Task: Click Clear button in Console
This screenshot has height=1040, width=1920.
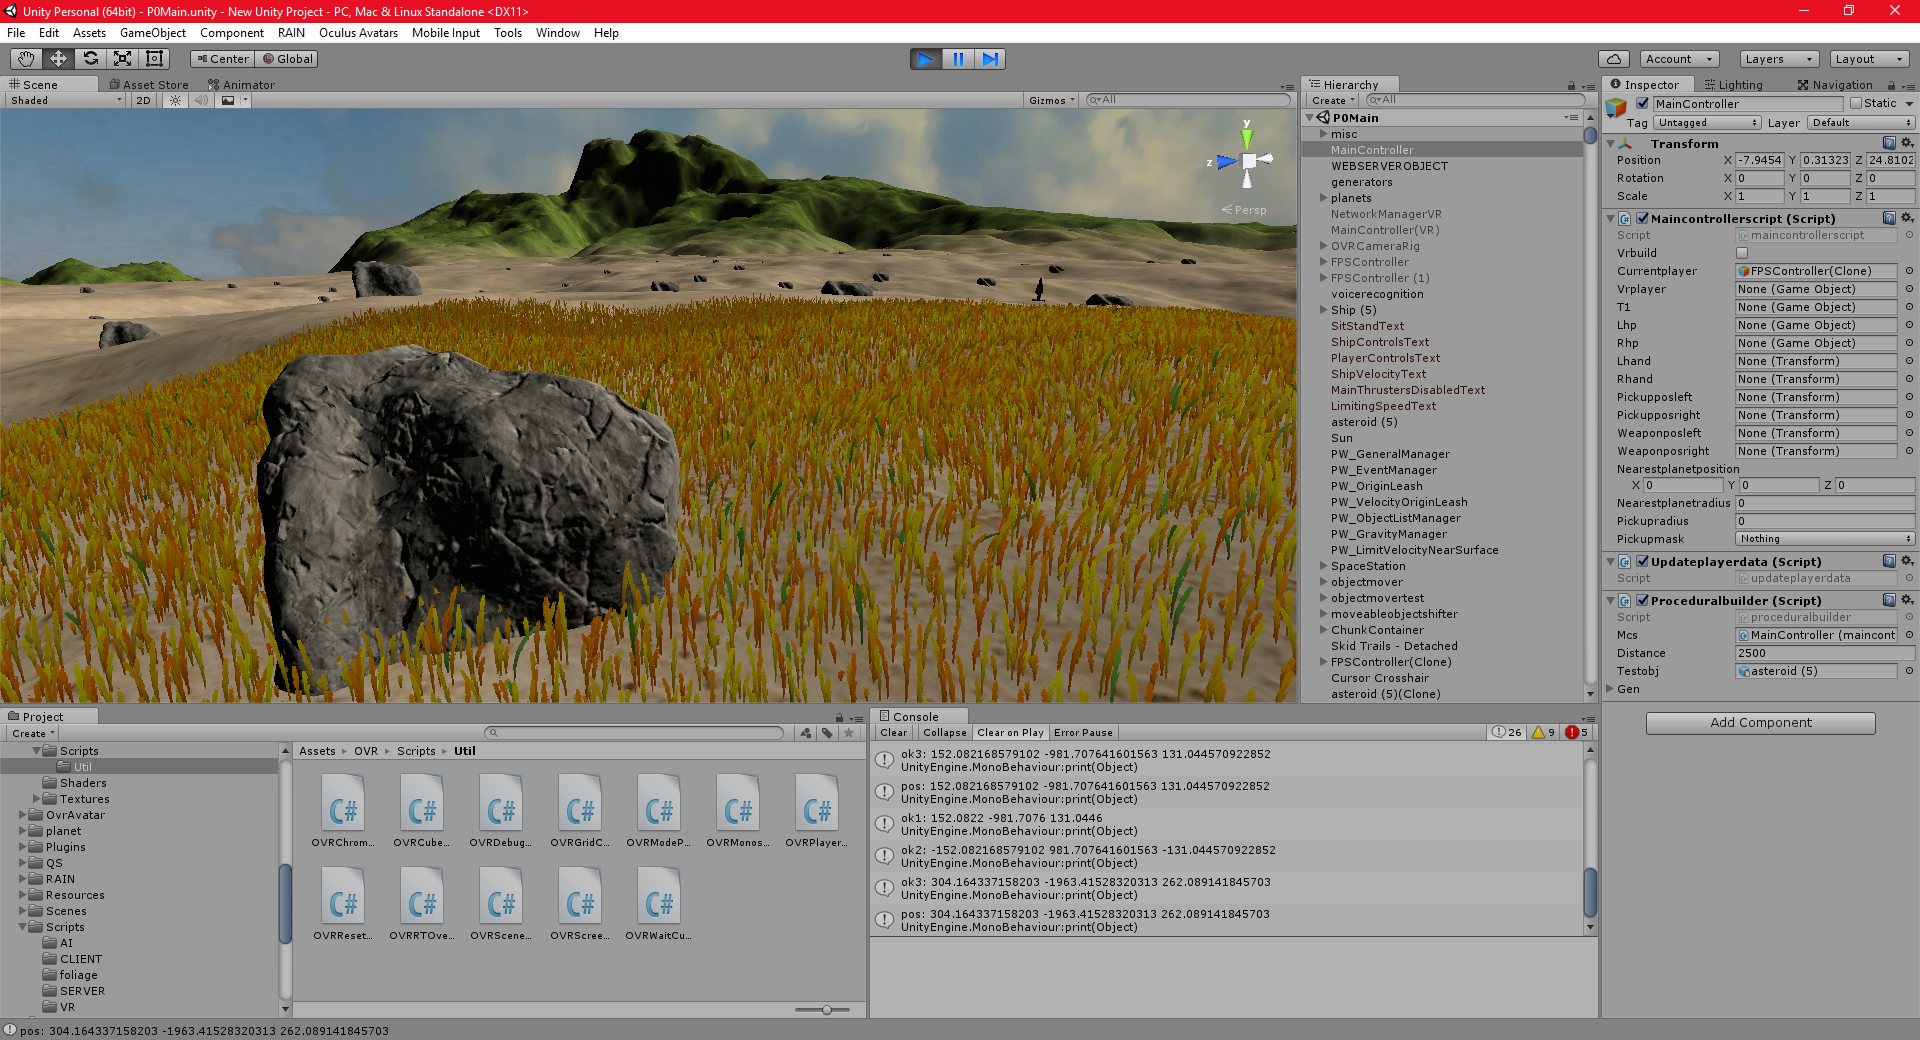Action: (x=894, y=733)
